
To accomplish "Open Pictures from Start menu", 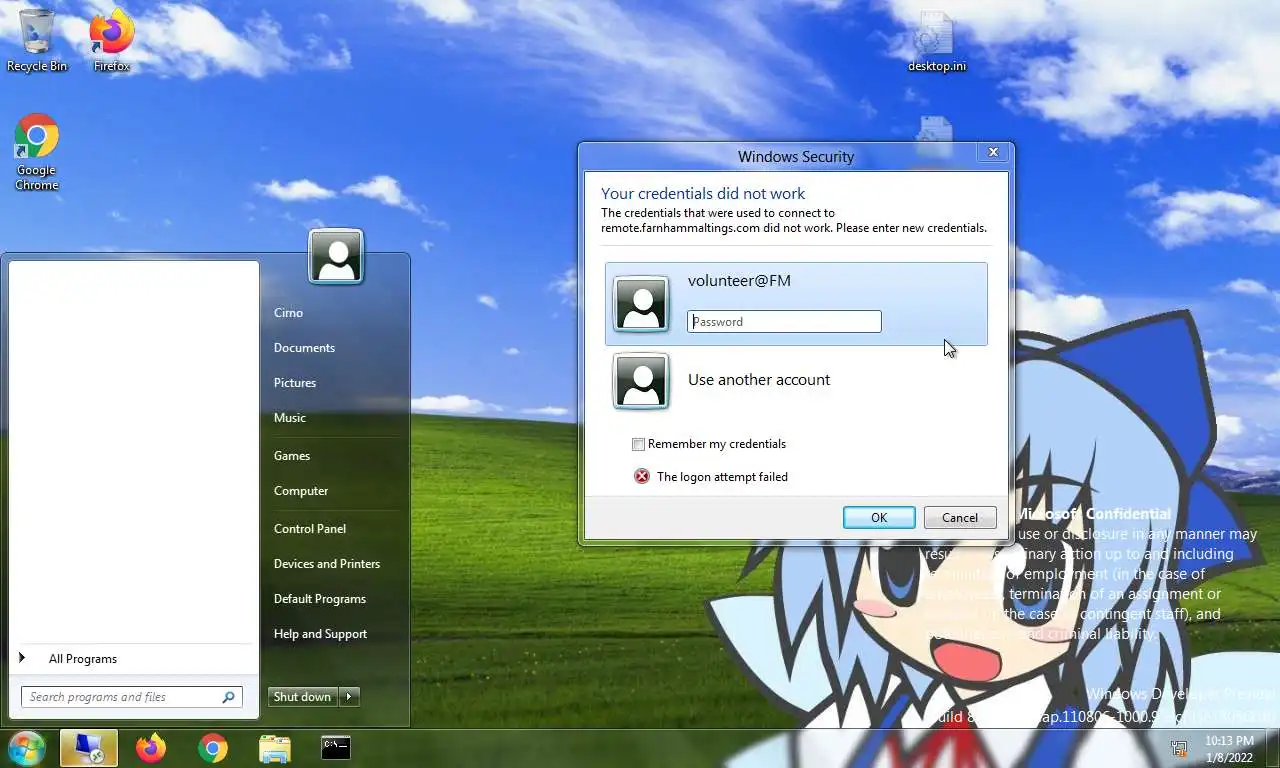I will [x=295, y=383].
